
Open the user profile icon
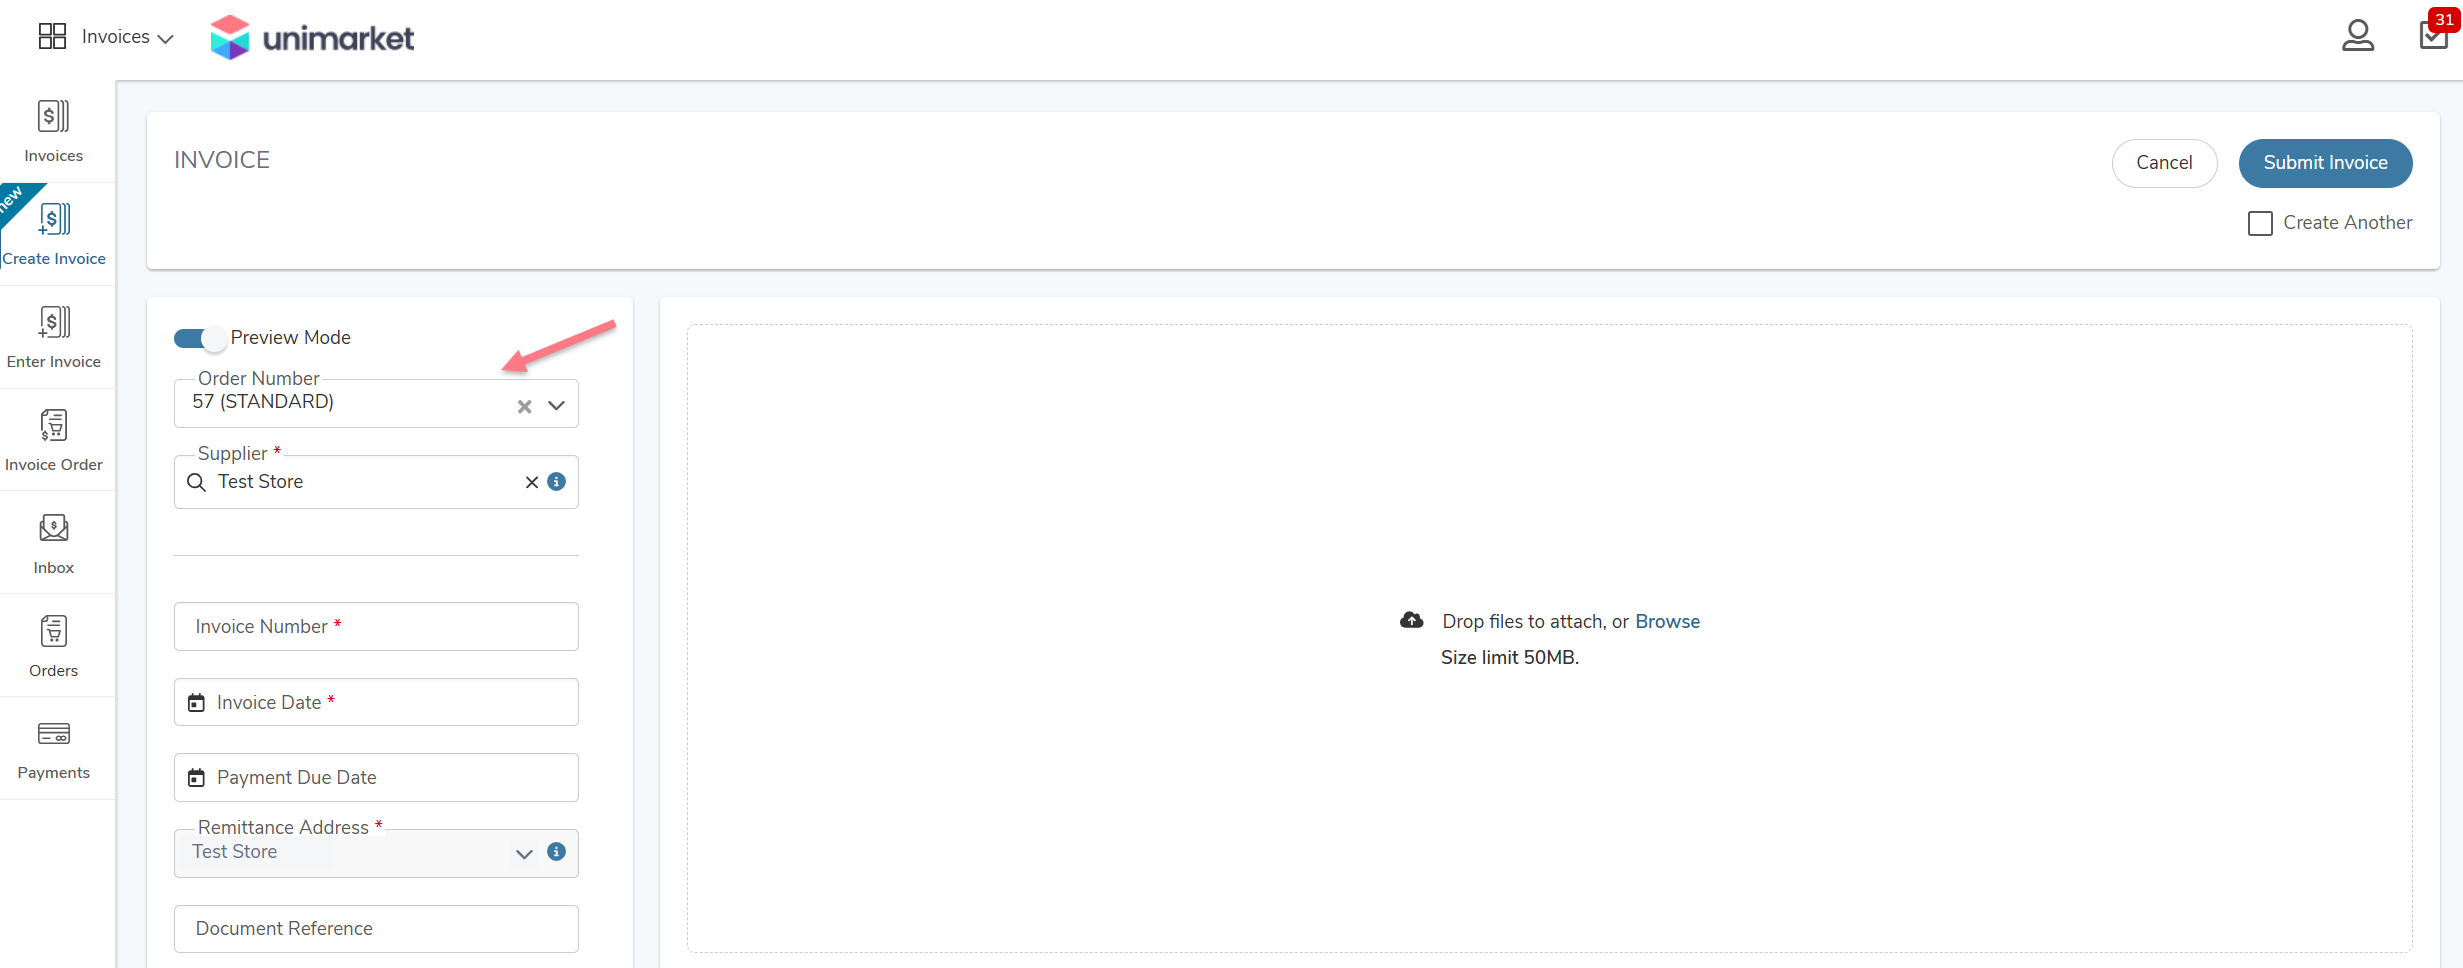coord(2357,36)
